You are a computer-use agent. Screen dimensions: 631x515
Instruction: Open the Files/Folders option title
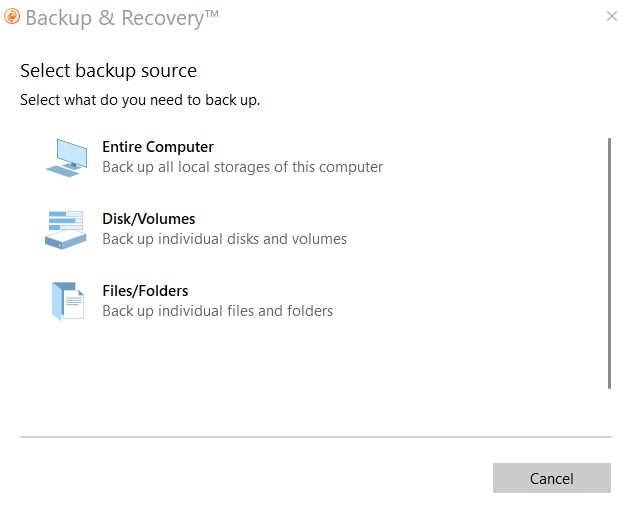[145, 291]
